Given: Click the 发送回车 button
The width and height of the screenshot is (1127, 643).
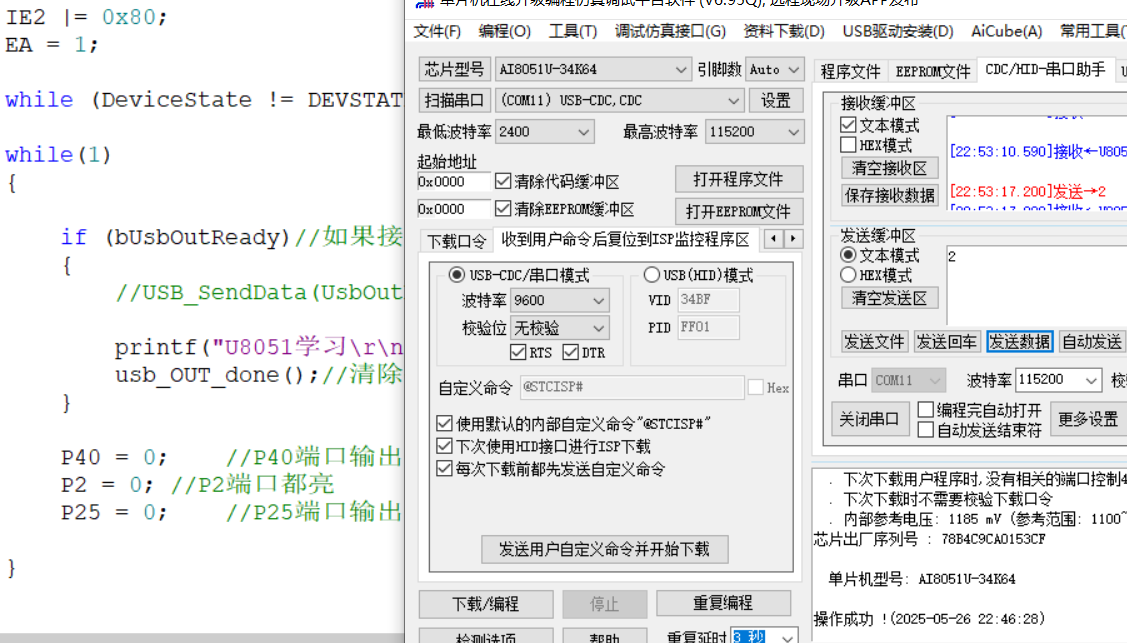Looking at the screenshot, I should pyautogui.click(x=947, y=342).
